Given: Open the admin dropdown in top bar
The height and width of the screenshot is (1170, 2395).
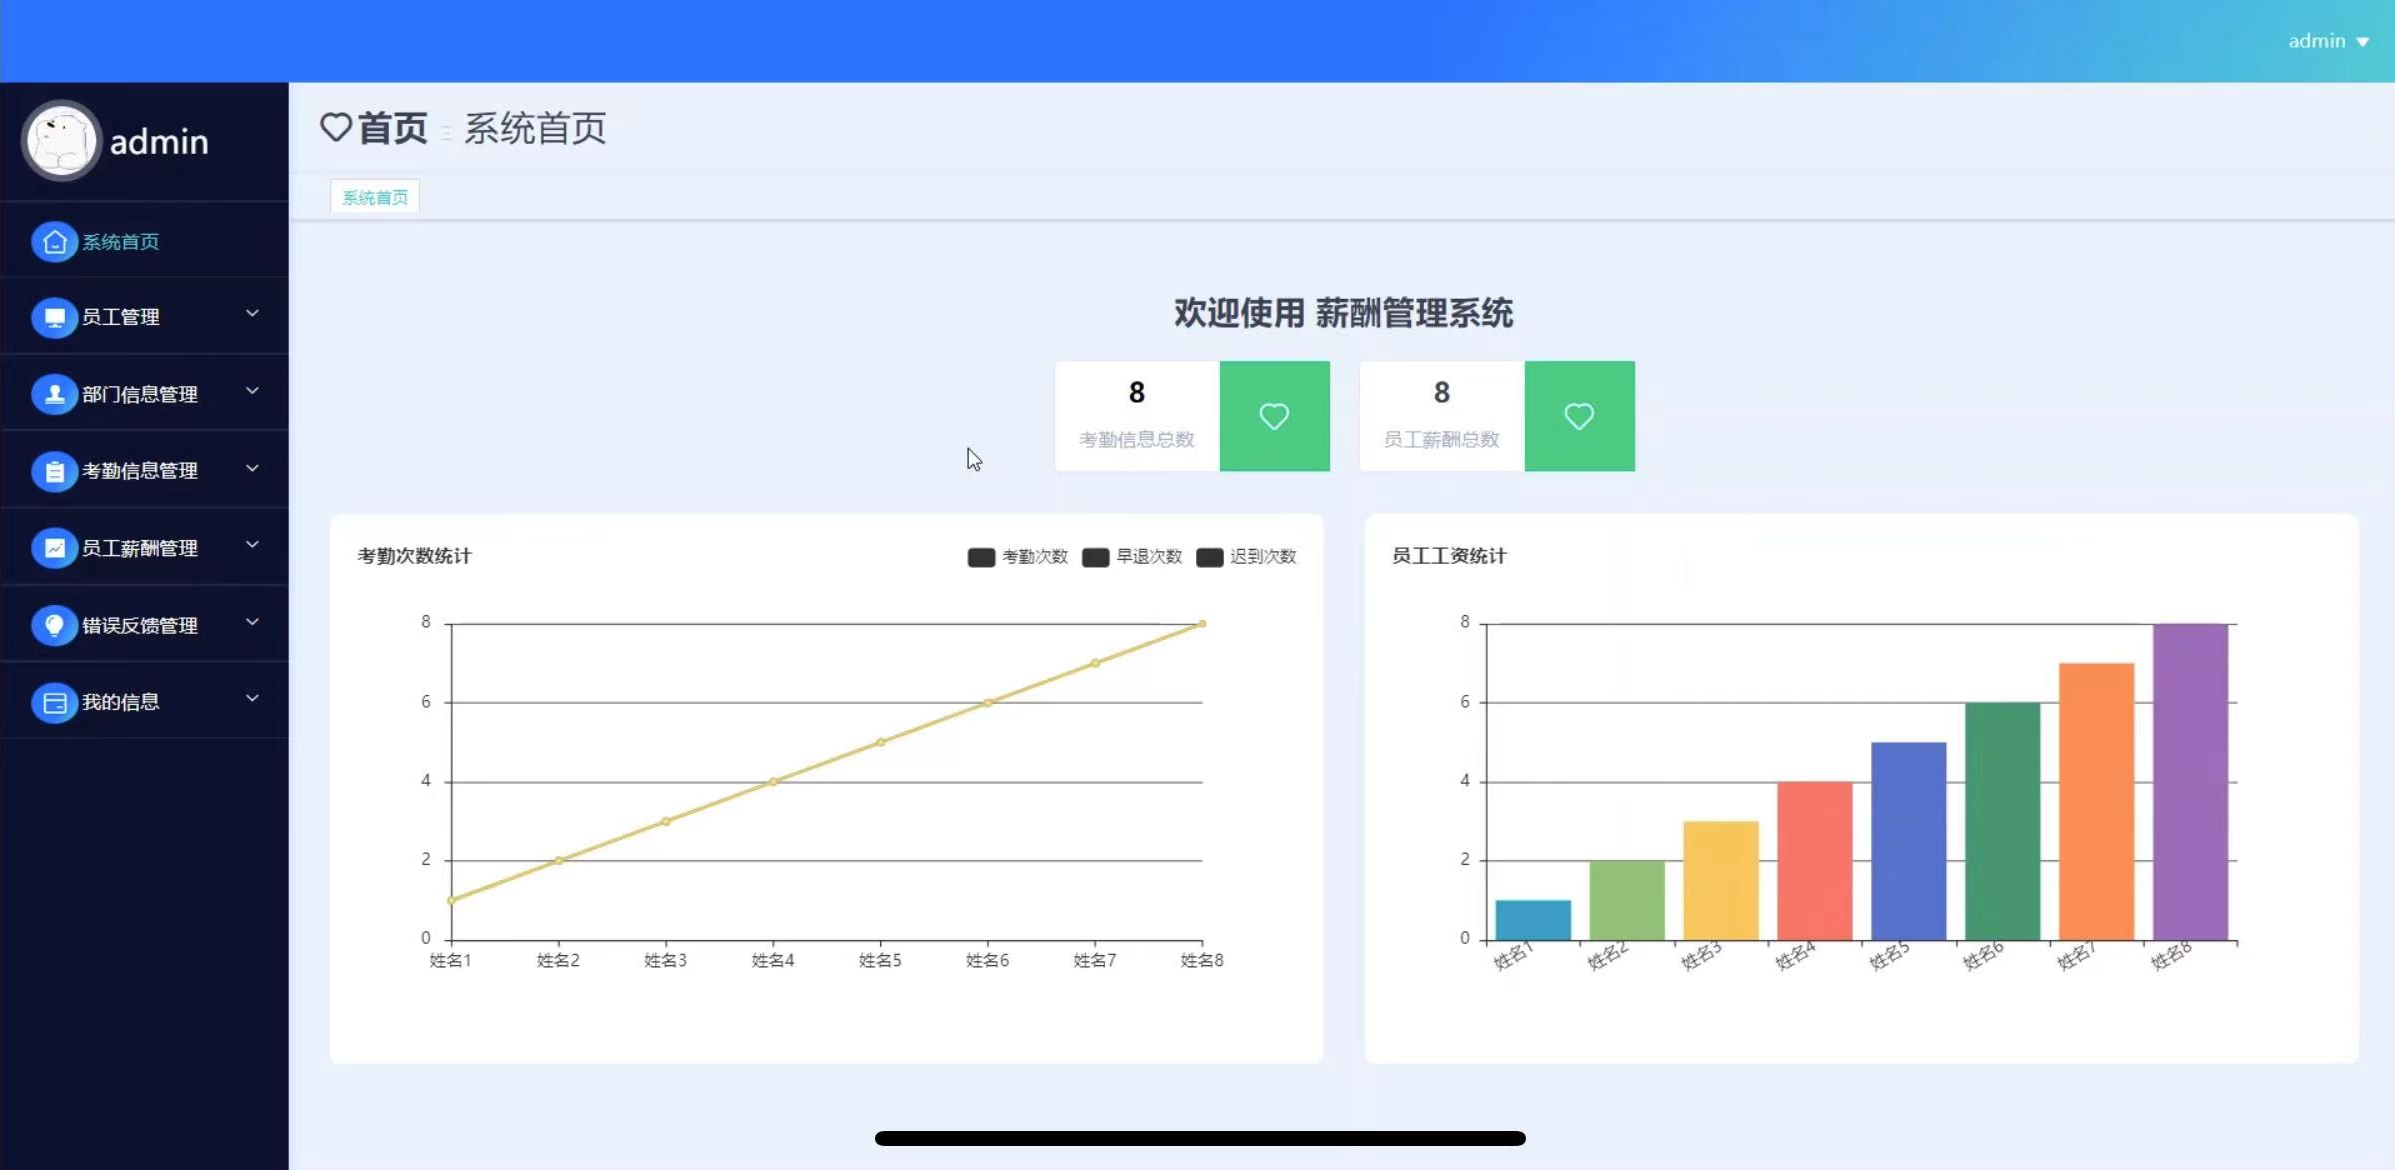Looking at the screenshot, I should (x=2327, y=41).
